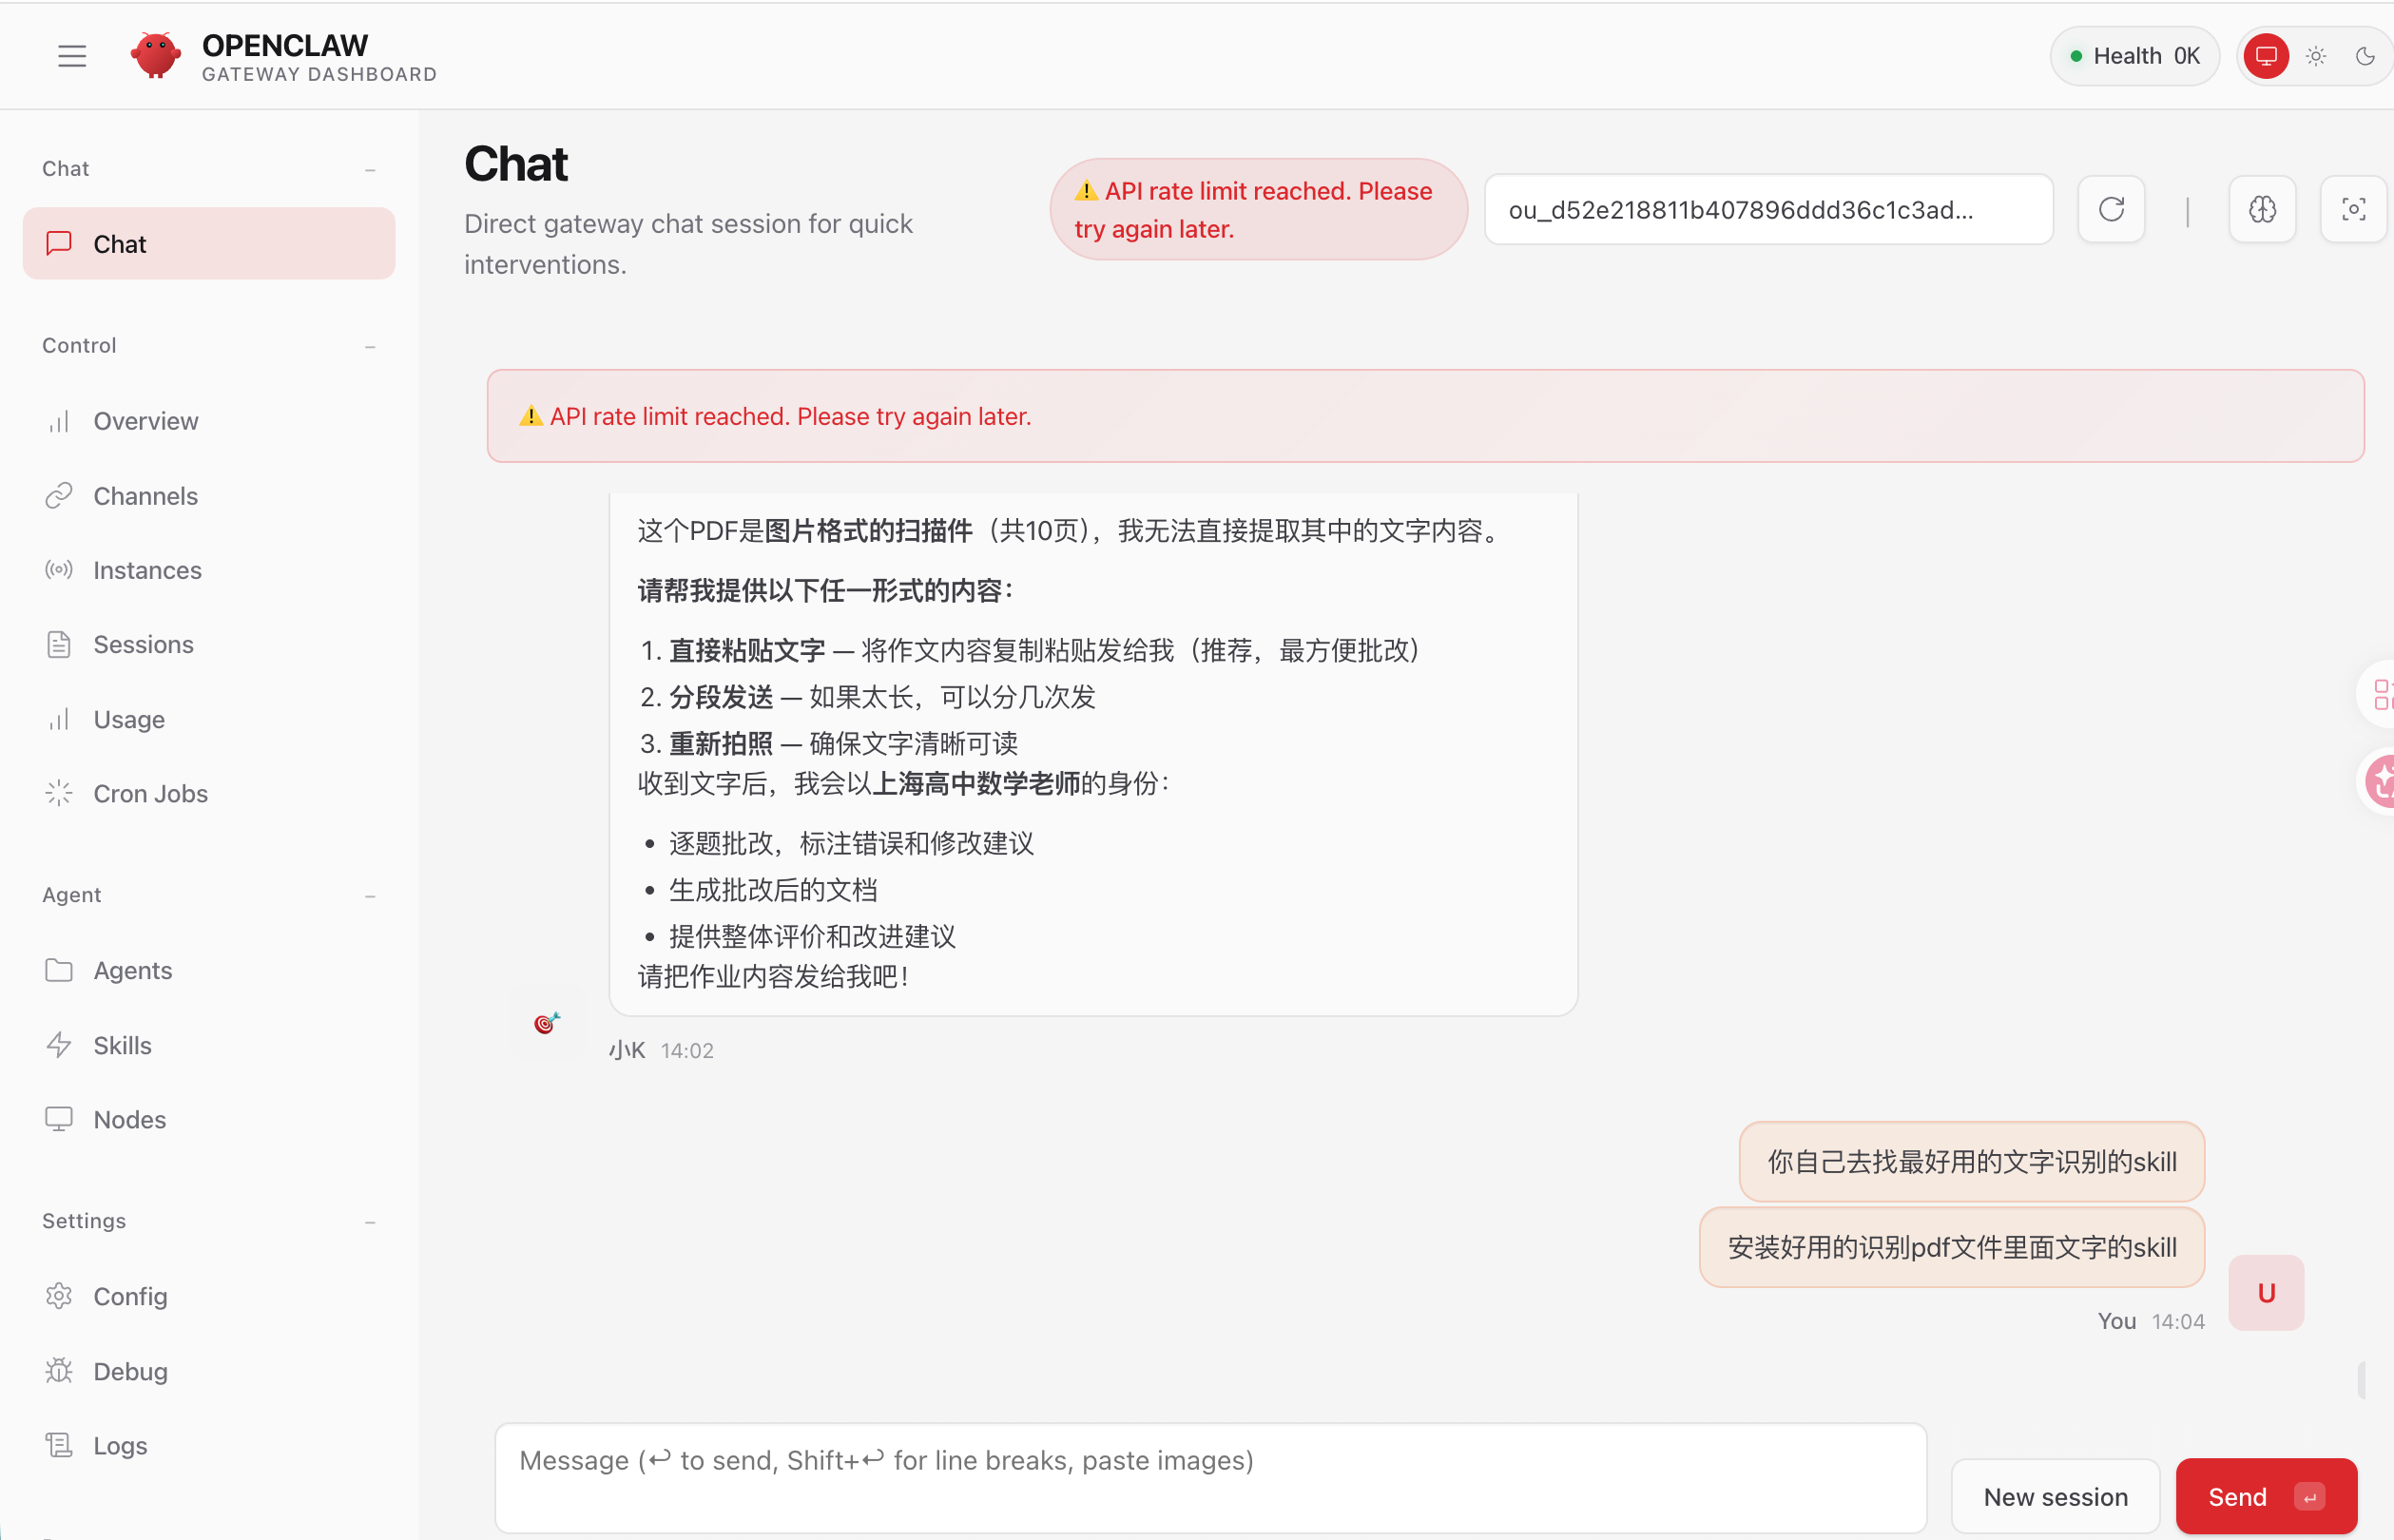Select the system theme monitor icon

(2266, 56)
